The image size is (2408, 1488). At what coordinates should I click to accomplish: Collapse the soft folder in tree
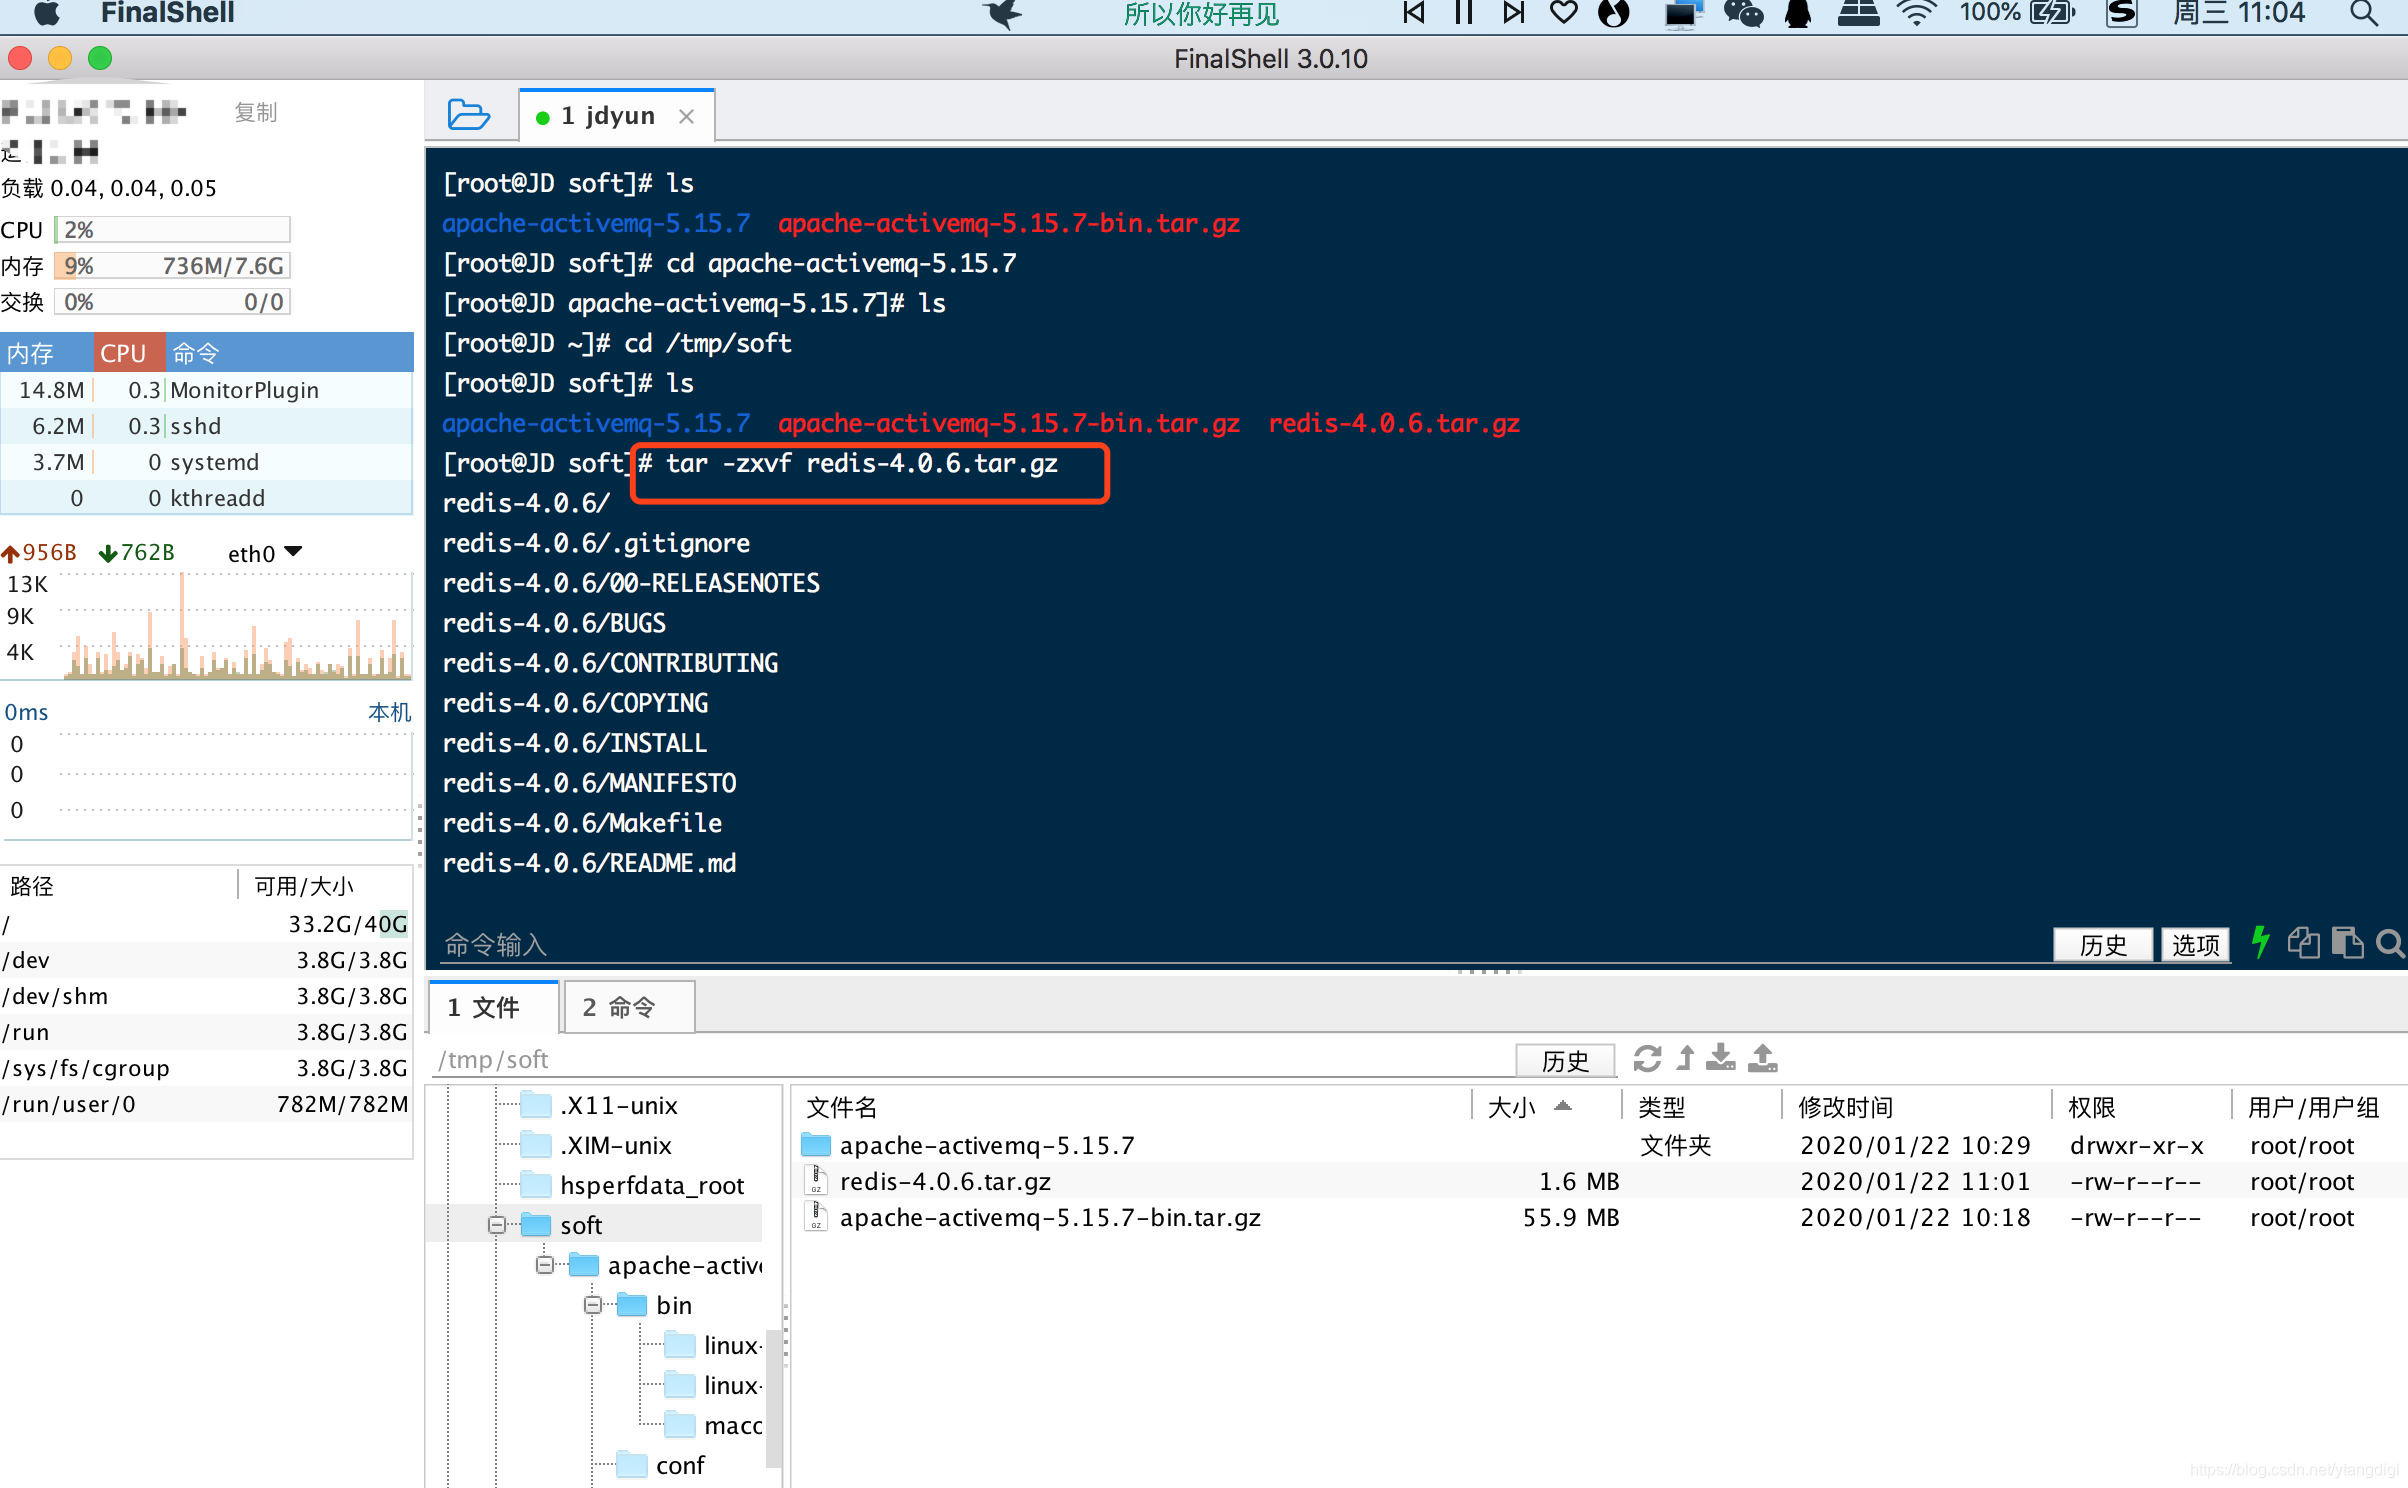[497, 1225]
